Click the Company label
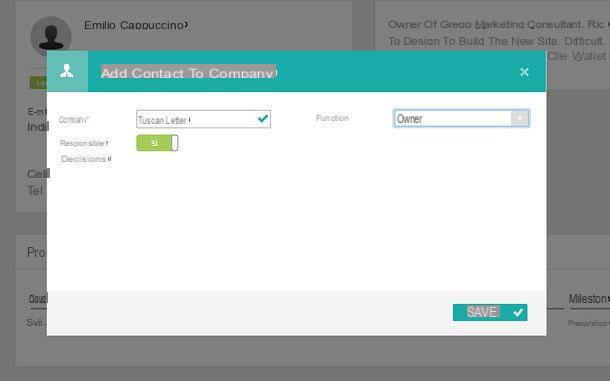Screen dimensions: 610x381 [74, 119]
